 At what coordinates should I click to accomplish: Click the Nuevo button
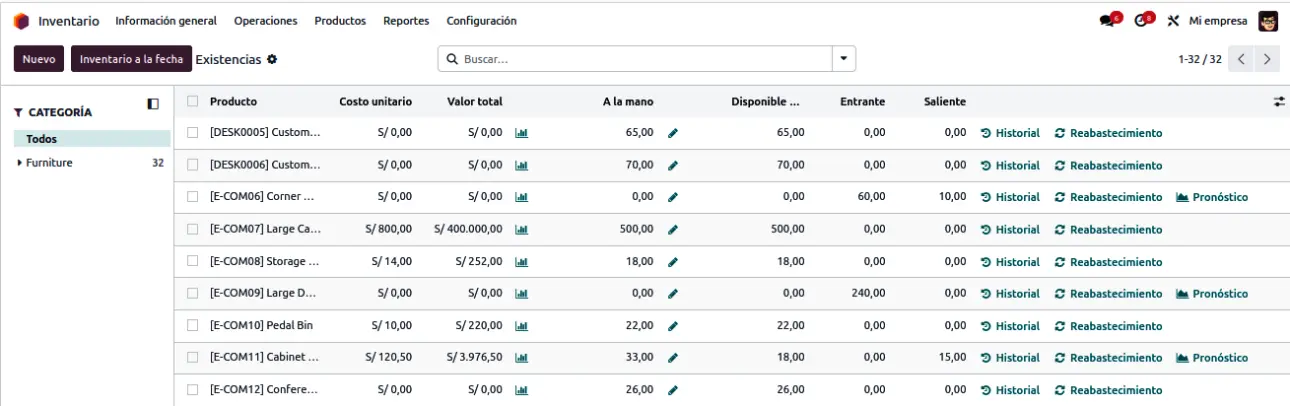[x=39, y=59]
